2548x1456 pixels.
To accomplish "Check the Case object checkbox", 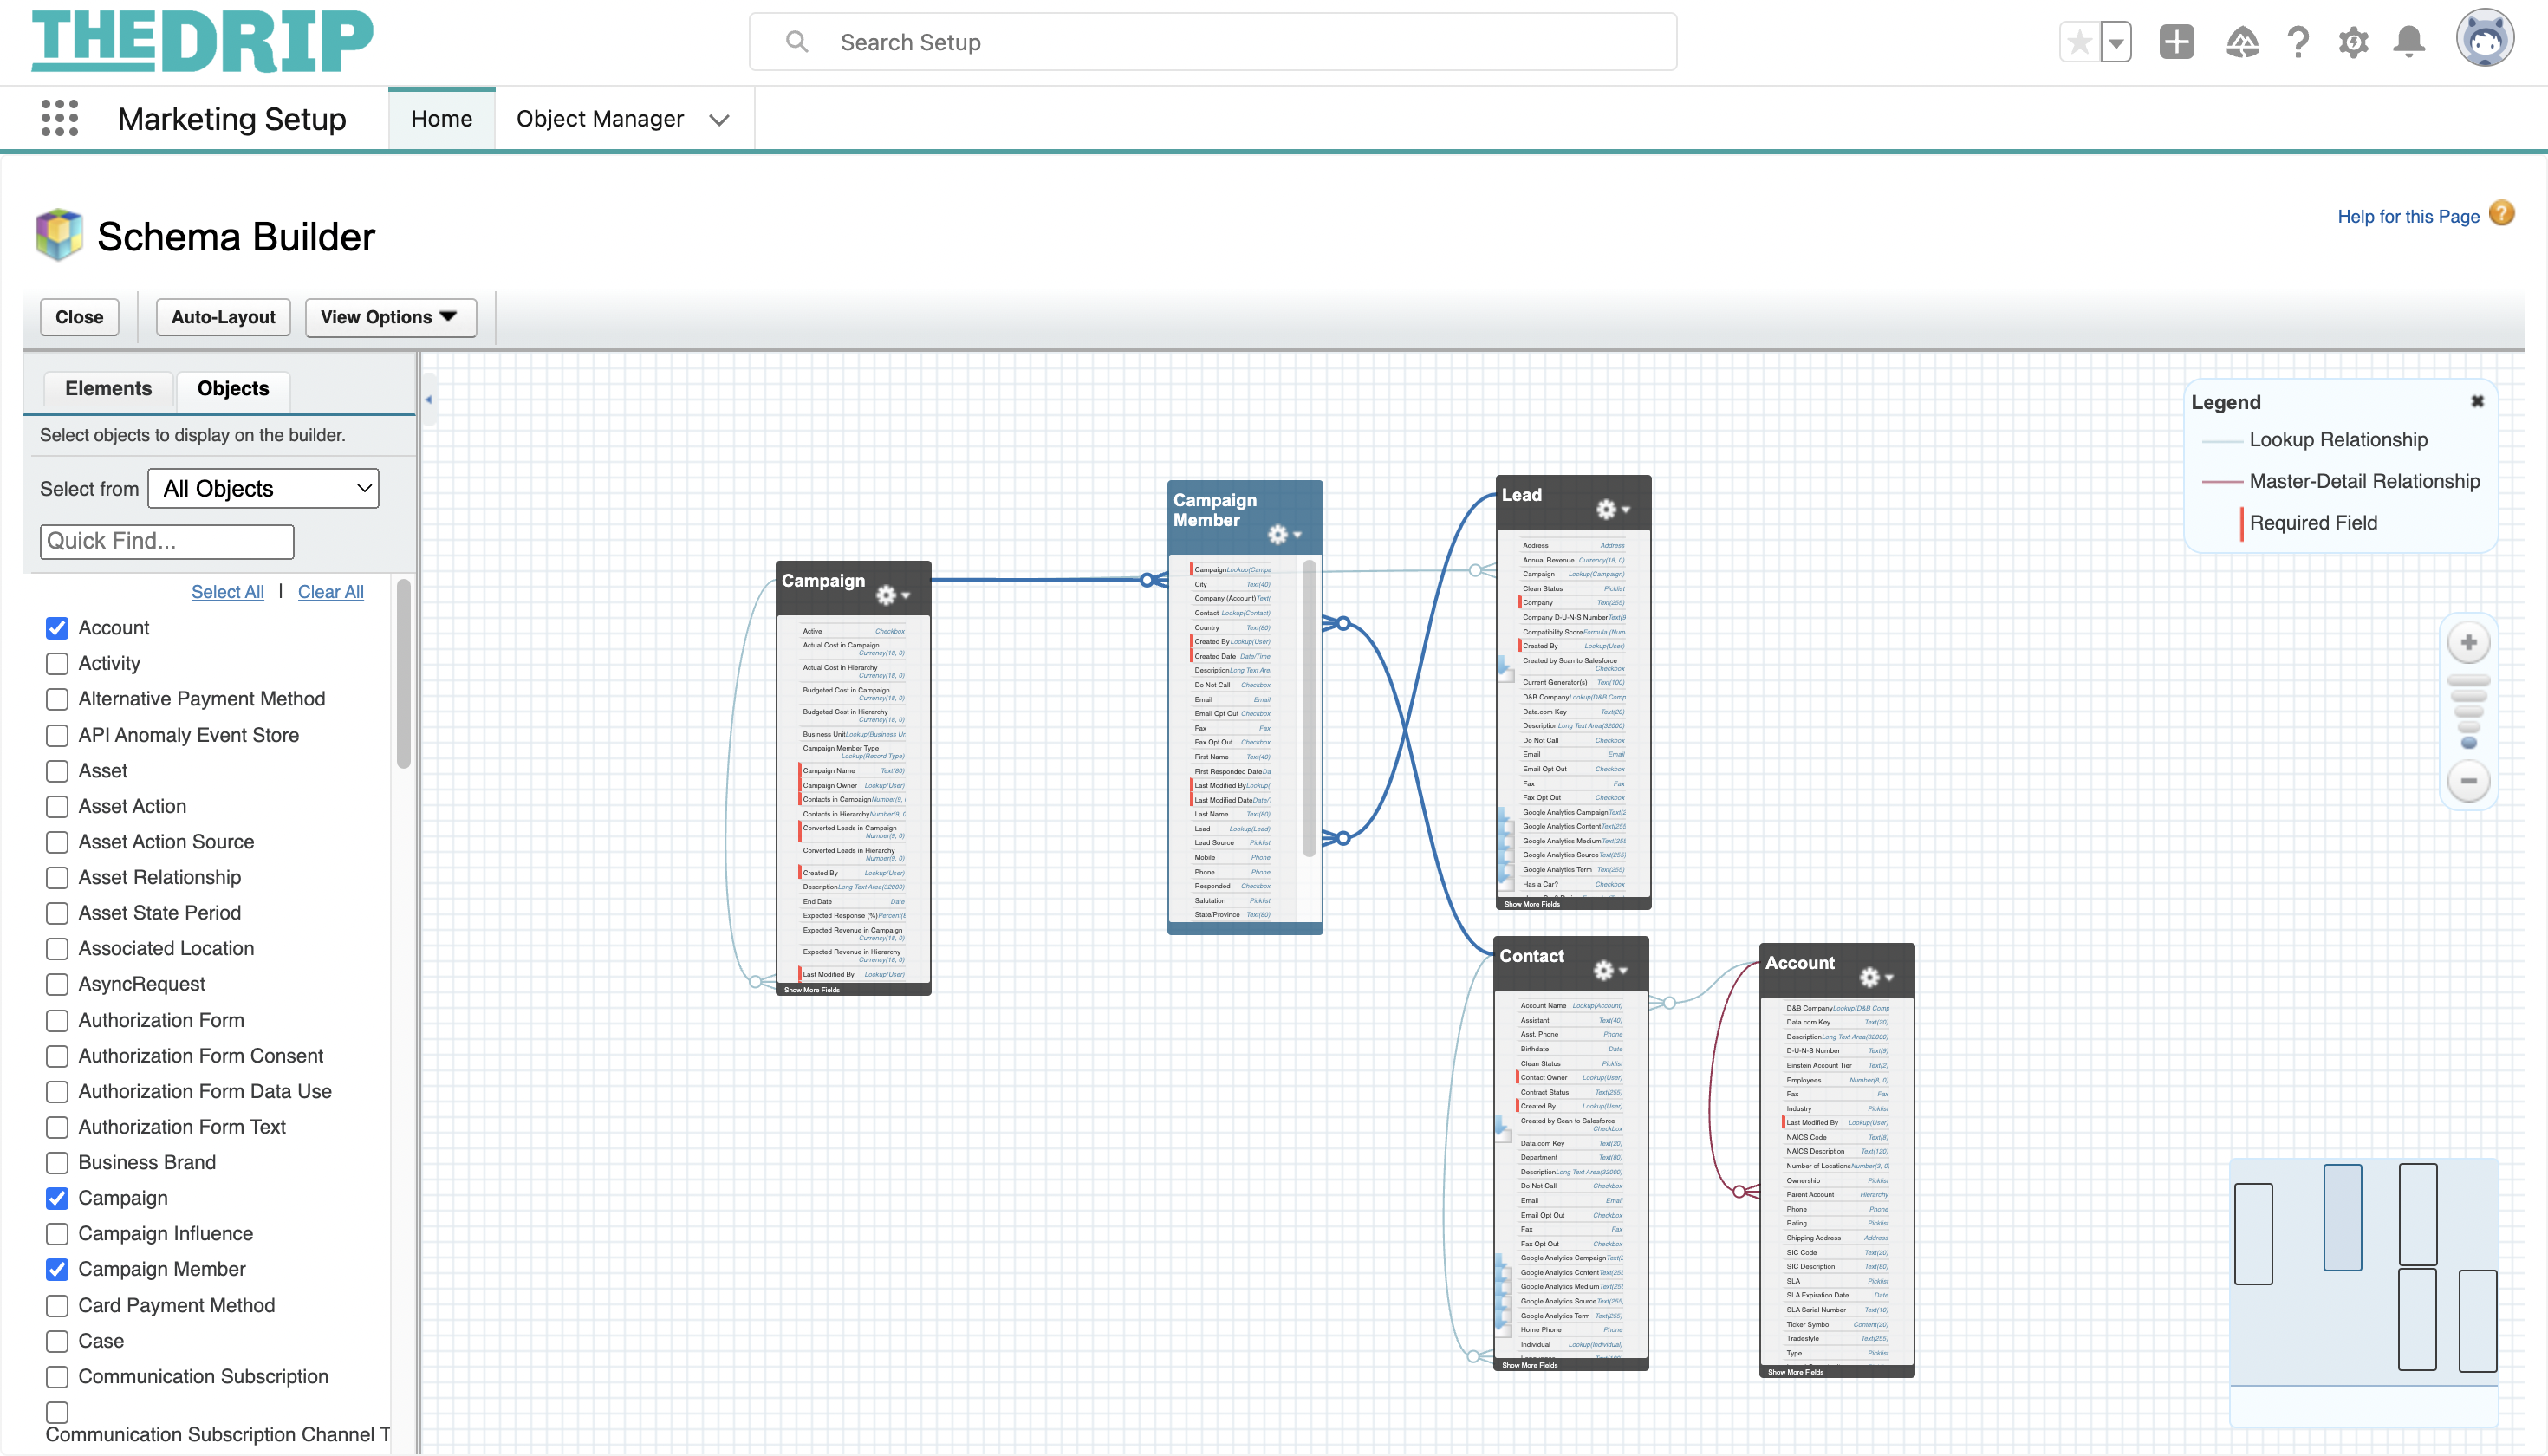I will (x=57, y=1341).
